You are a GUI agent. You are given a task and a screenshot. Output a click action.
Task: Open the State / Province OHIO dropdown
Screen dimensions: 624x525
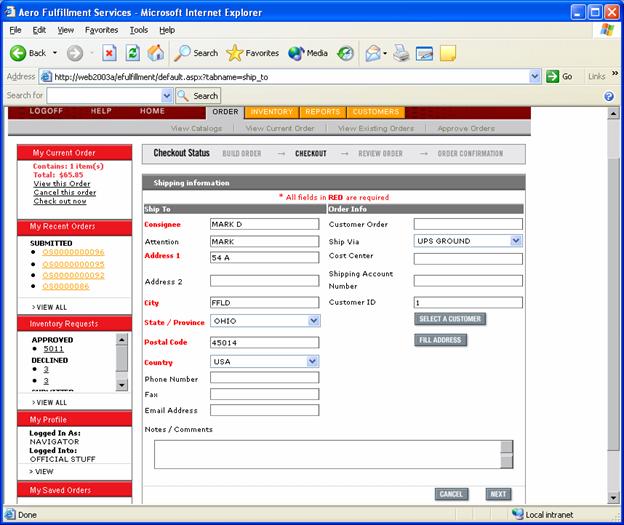click(314, 321)
